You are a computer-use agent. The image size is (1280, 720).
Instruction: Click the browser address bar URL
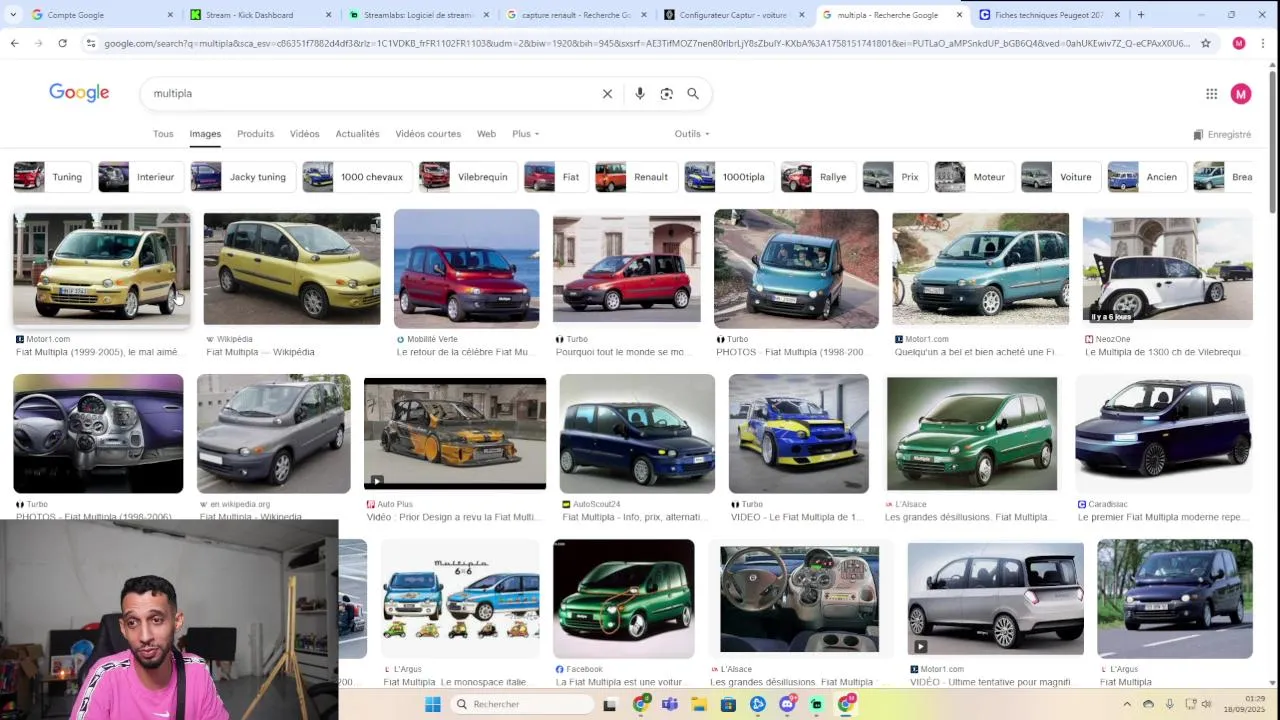tap(646, 43)
